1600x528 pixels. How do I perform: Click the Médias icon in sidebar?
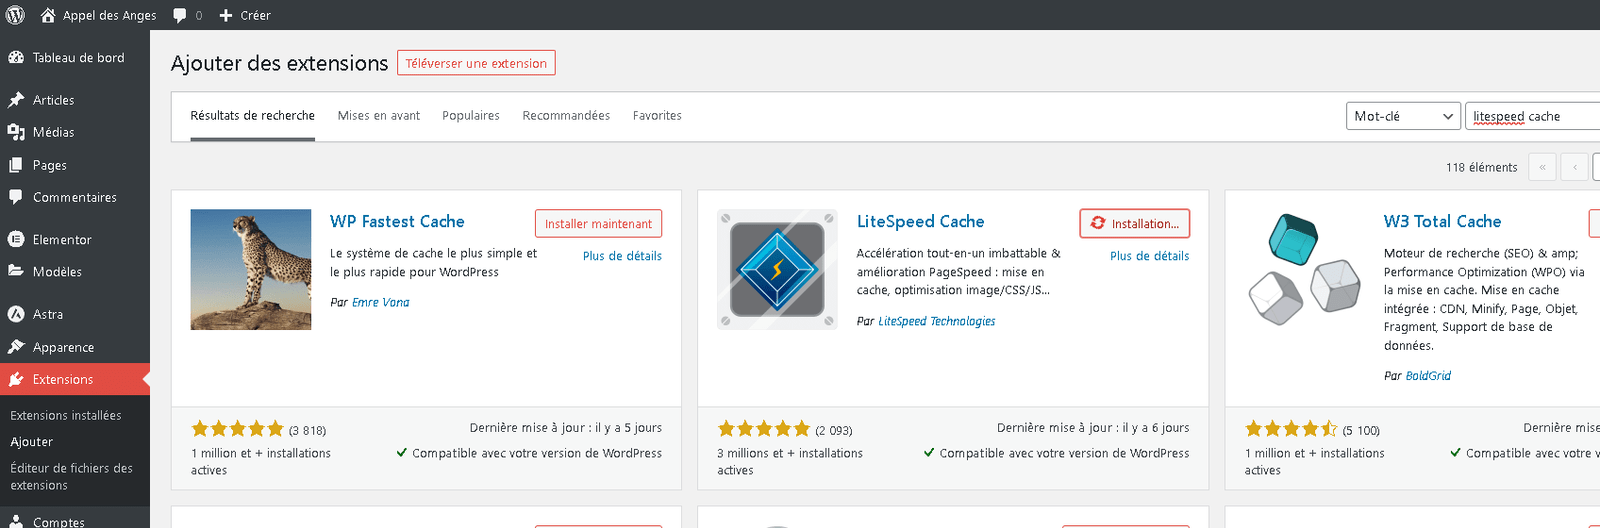(x=16, y=132)
